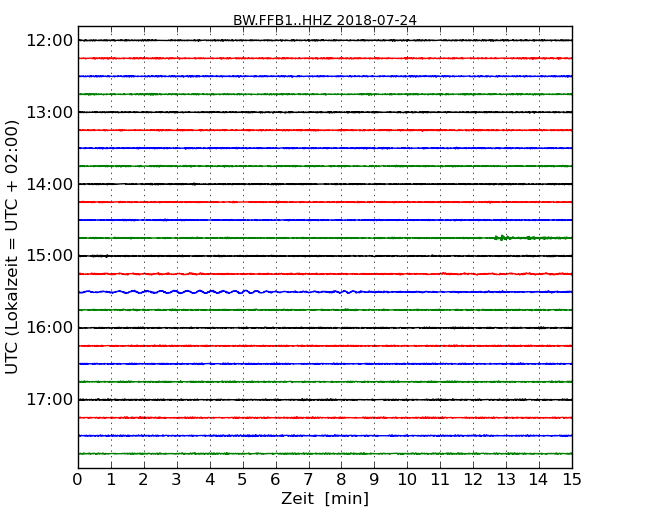
Task: Click the x-axis tick label 6
Action: coord(276,480)
